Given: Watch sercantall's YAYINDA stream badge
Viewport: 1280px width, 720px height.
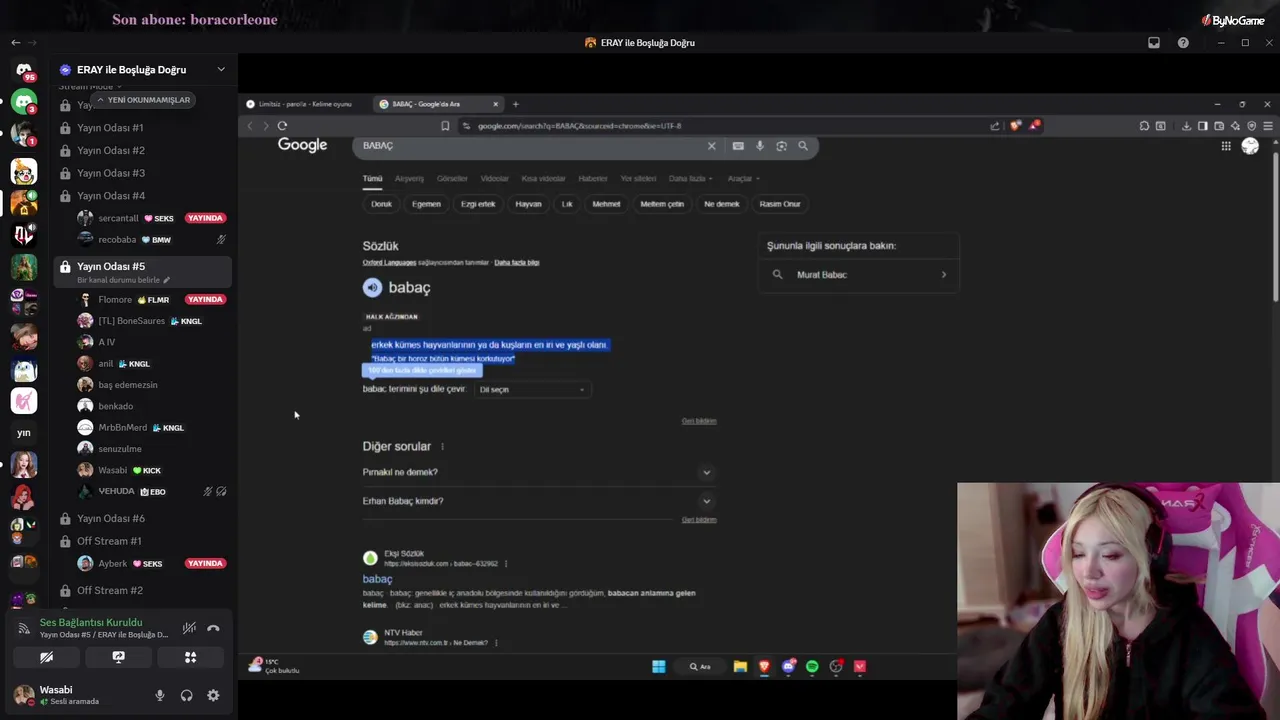Looking at the screenshot, I should [x=205, y=218].
